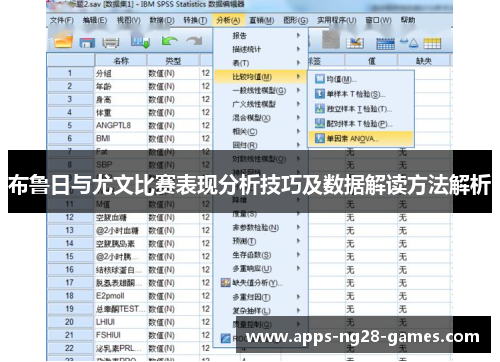
Task: Select 复杂抽样(L) menu entry
Action: coord(260,311)
